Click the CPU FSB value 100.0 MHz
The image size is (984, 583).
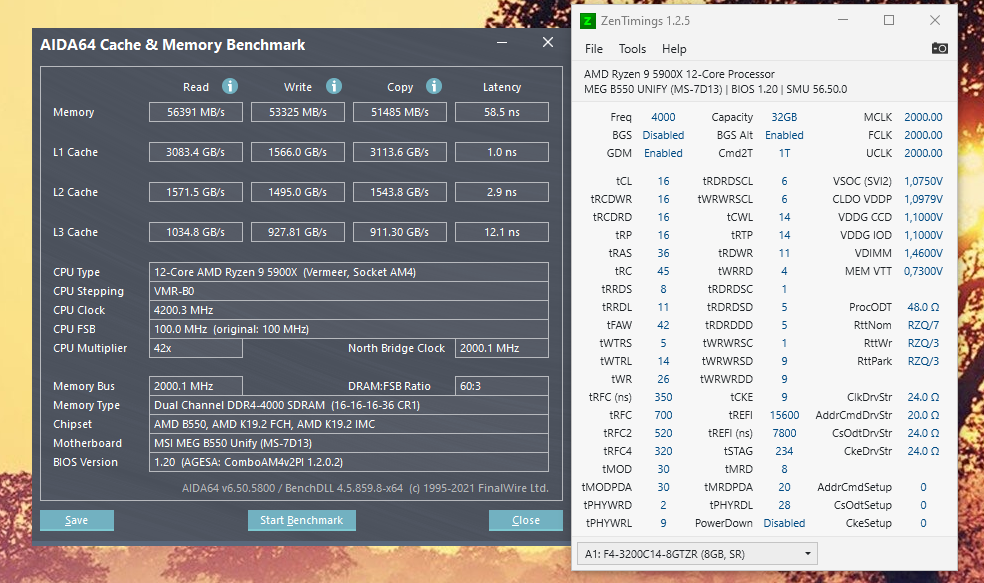pos(349,329)
